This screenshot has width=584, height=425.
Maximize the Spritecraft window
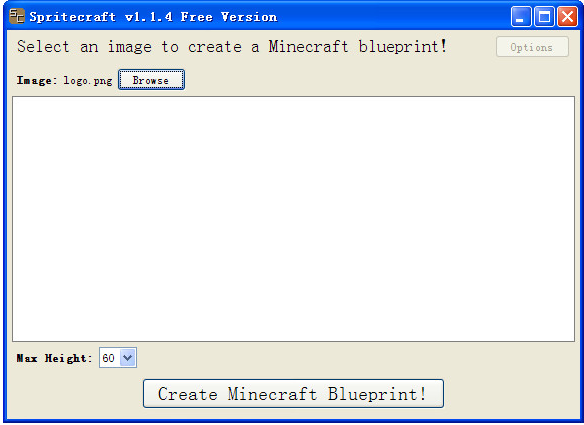544,17
